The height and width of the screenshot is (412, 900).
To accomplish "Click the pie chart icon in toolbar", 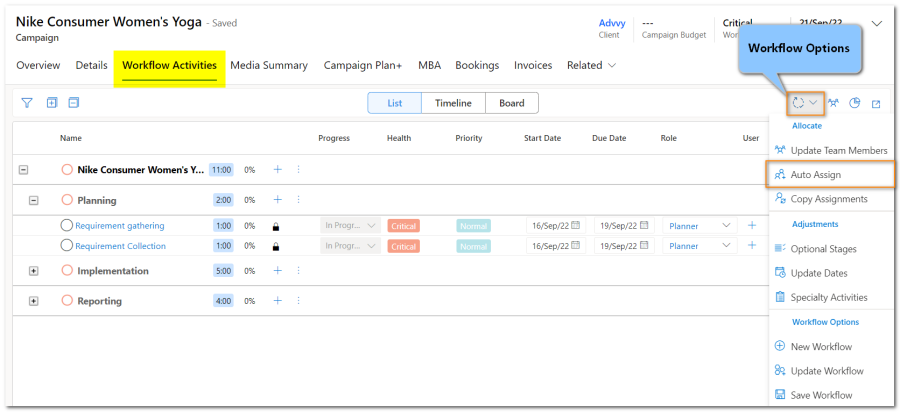I will (855, 103).
